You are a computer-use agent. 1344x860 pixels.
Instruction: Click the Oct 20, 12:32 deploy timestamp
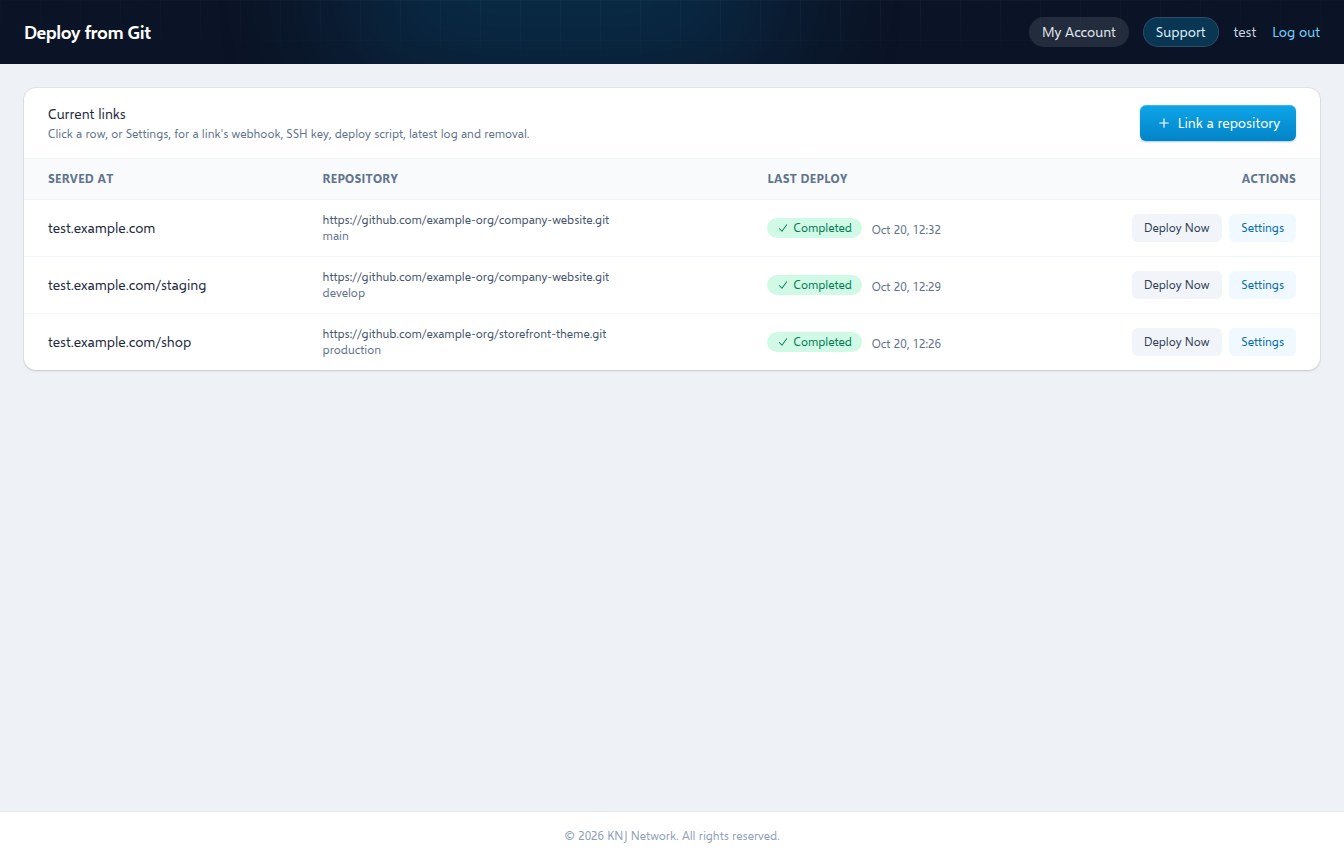[906, 229]
